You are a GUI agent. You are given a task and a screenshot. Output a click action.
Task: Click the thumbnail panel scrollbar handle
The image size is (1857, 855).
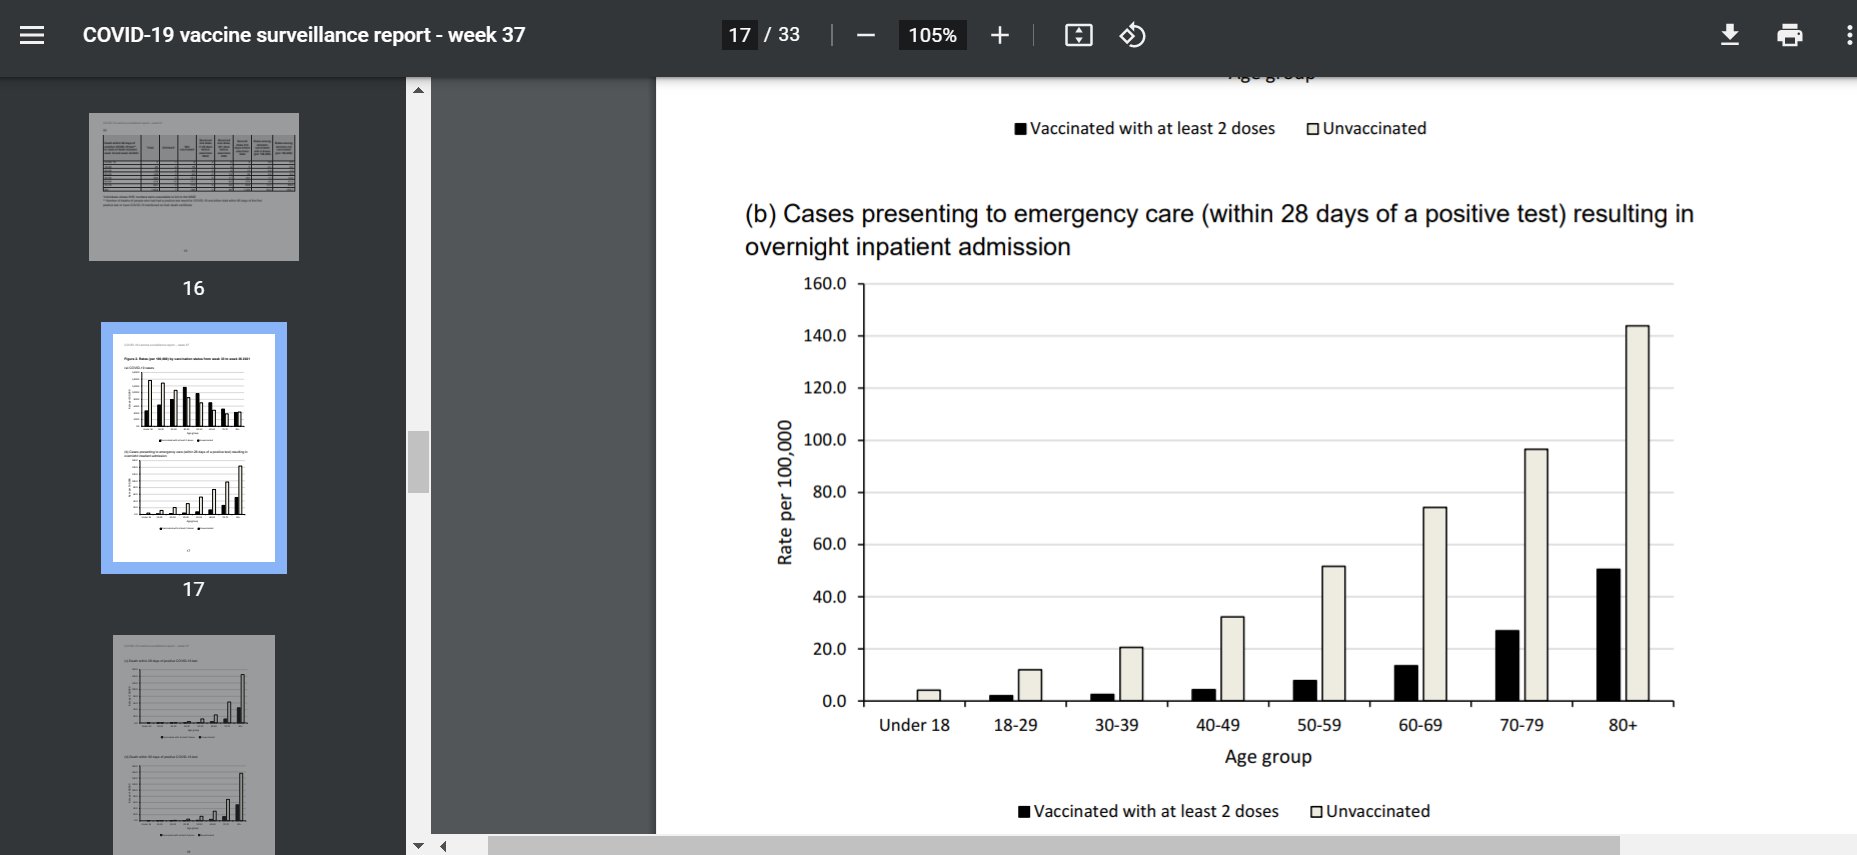(x=418, y=462)
